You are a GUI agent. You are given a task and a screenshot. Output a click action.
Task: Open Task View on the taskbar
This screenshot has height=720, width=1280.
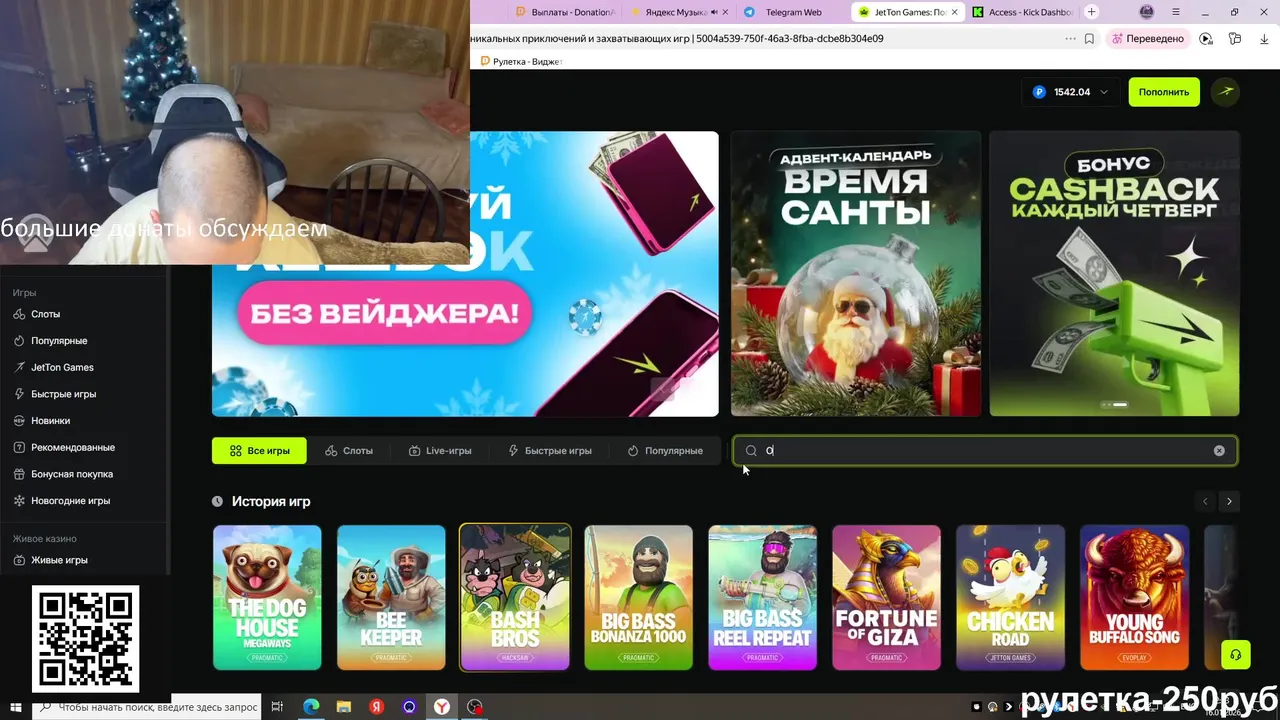point(278,707)
